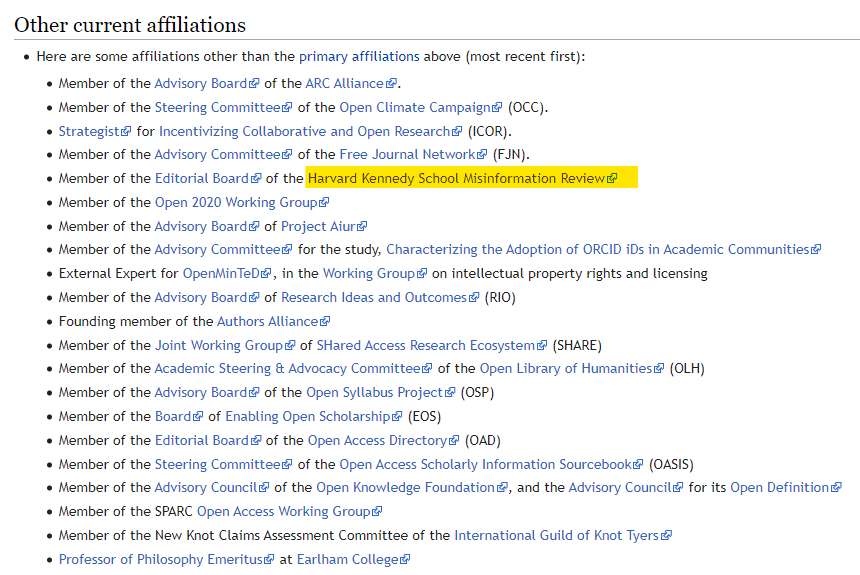The width and height of the screenshot is (860, 575).
Task: Open OpenMinTeD link
Action: pyautogui.click(x=227, y=274)
